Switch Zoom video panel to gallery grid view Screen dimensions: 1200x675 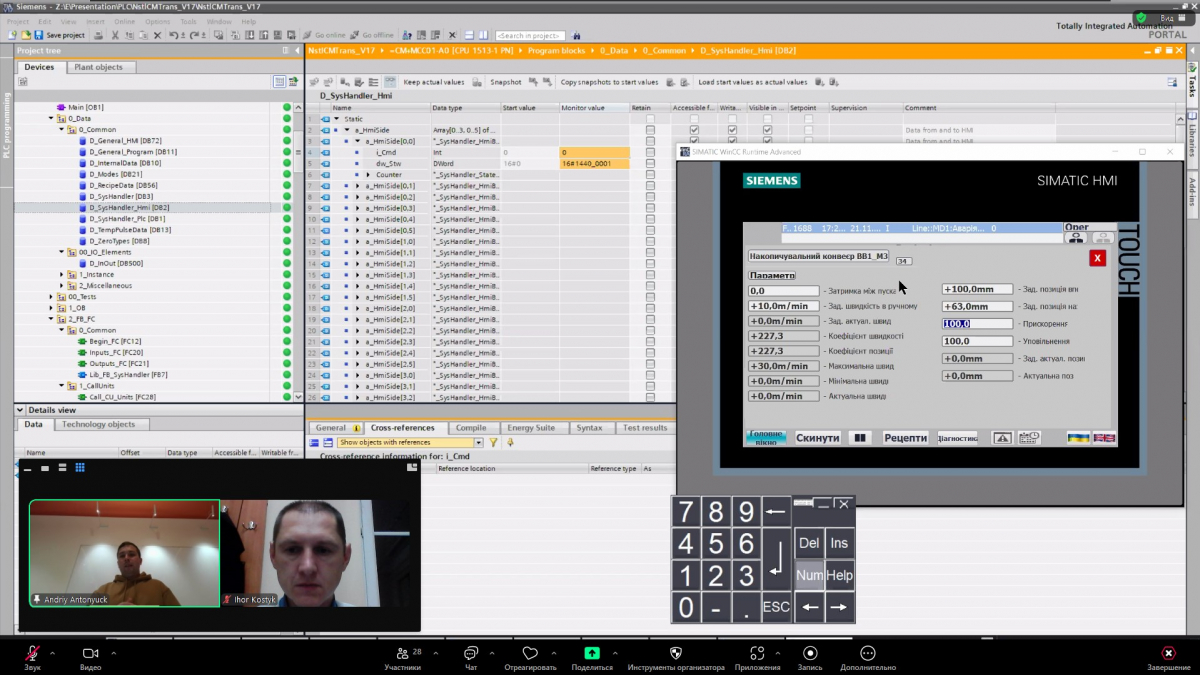pos(80,468)
